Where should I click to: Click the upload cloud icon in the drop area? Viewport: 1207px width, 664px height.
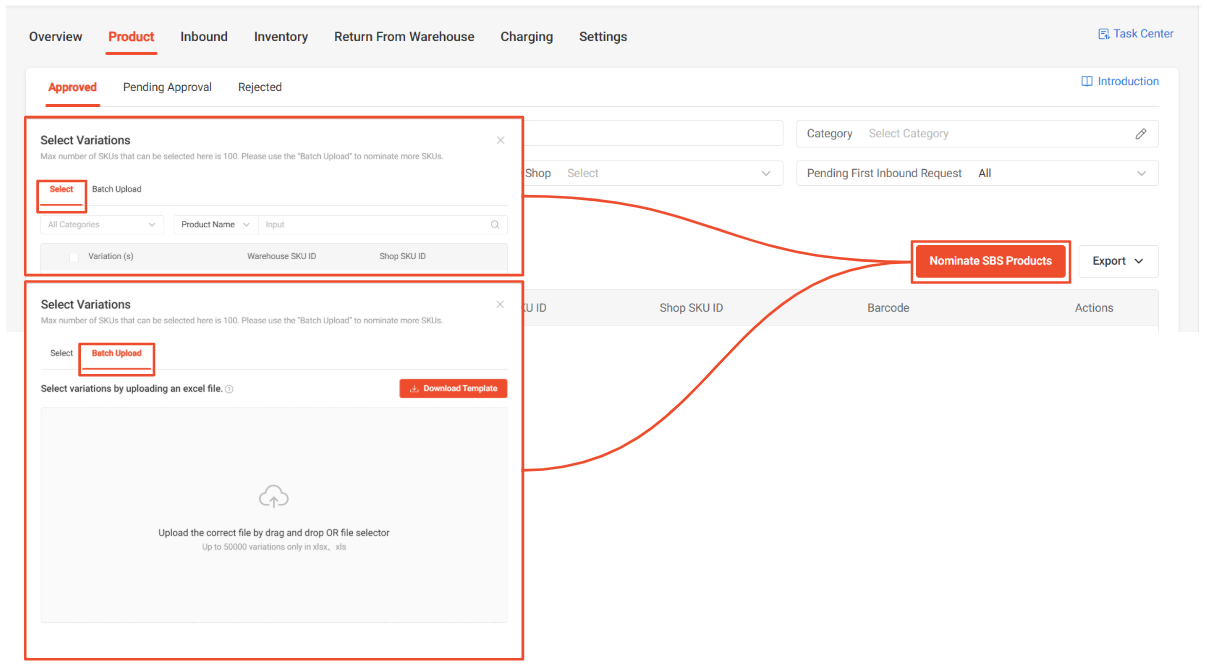pos(273,495)
